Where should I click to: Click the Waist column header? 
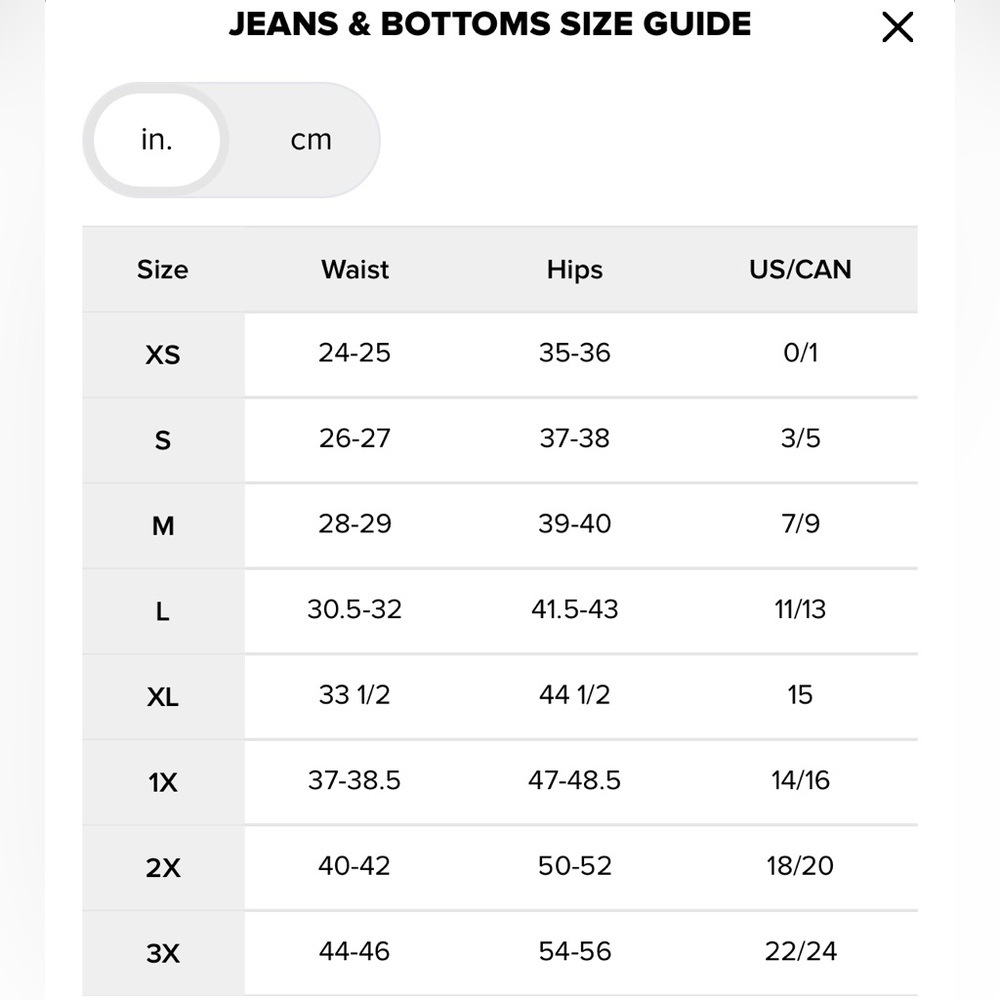tap(355, 270)
